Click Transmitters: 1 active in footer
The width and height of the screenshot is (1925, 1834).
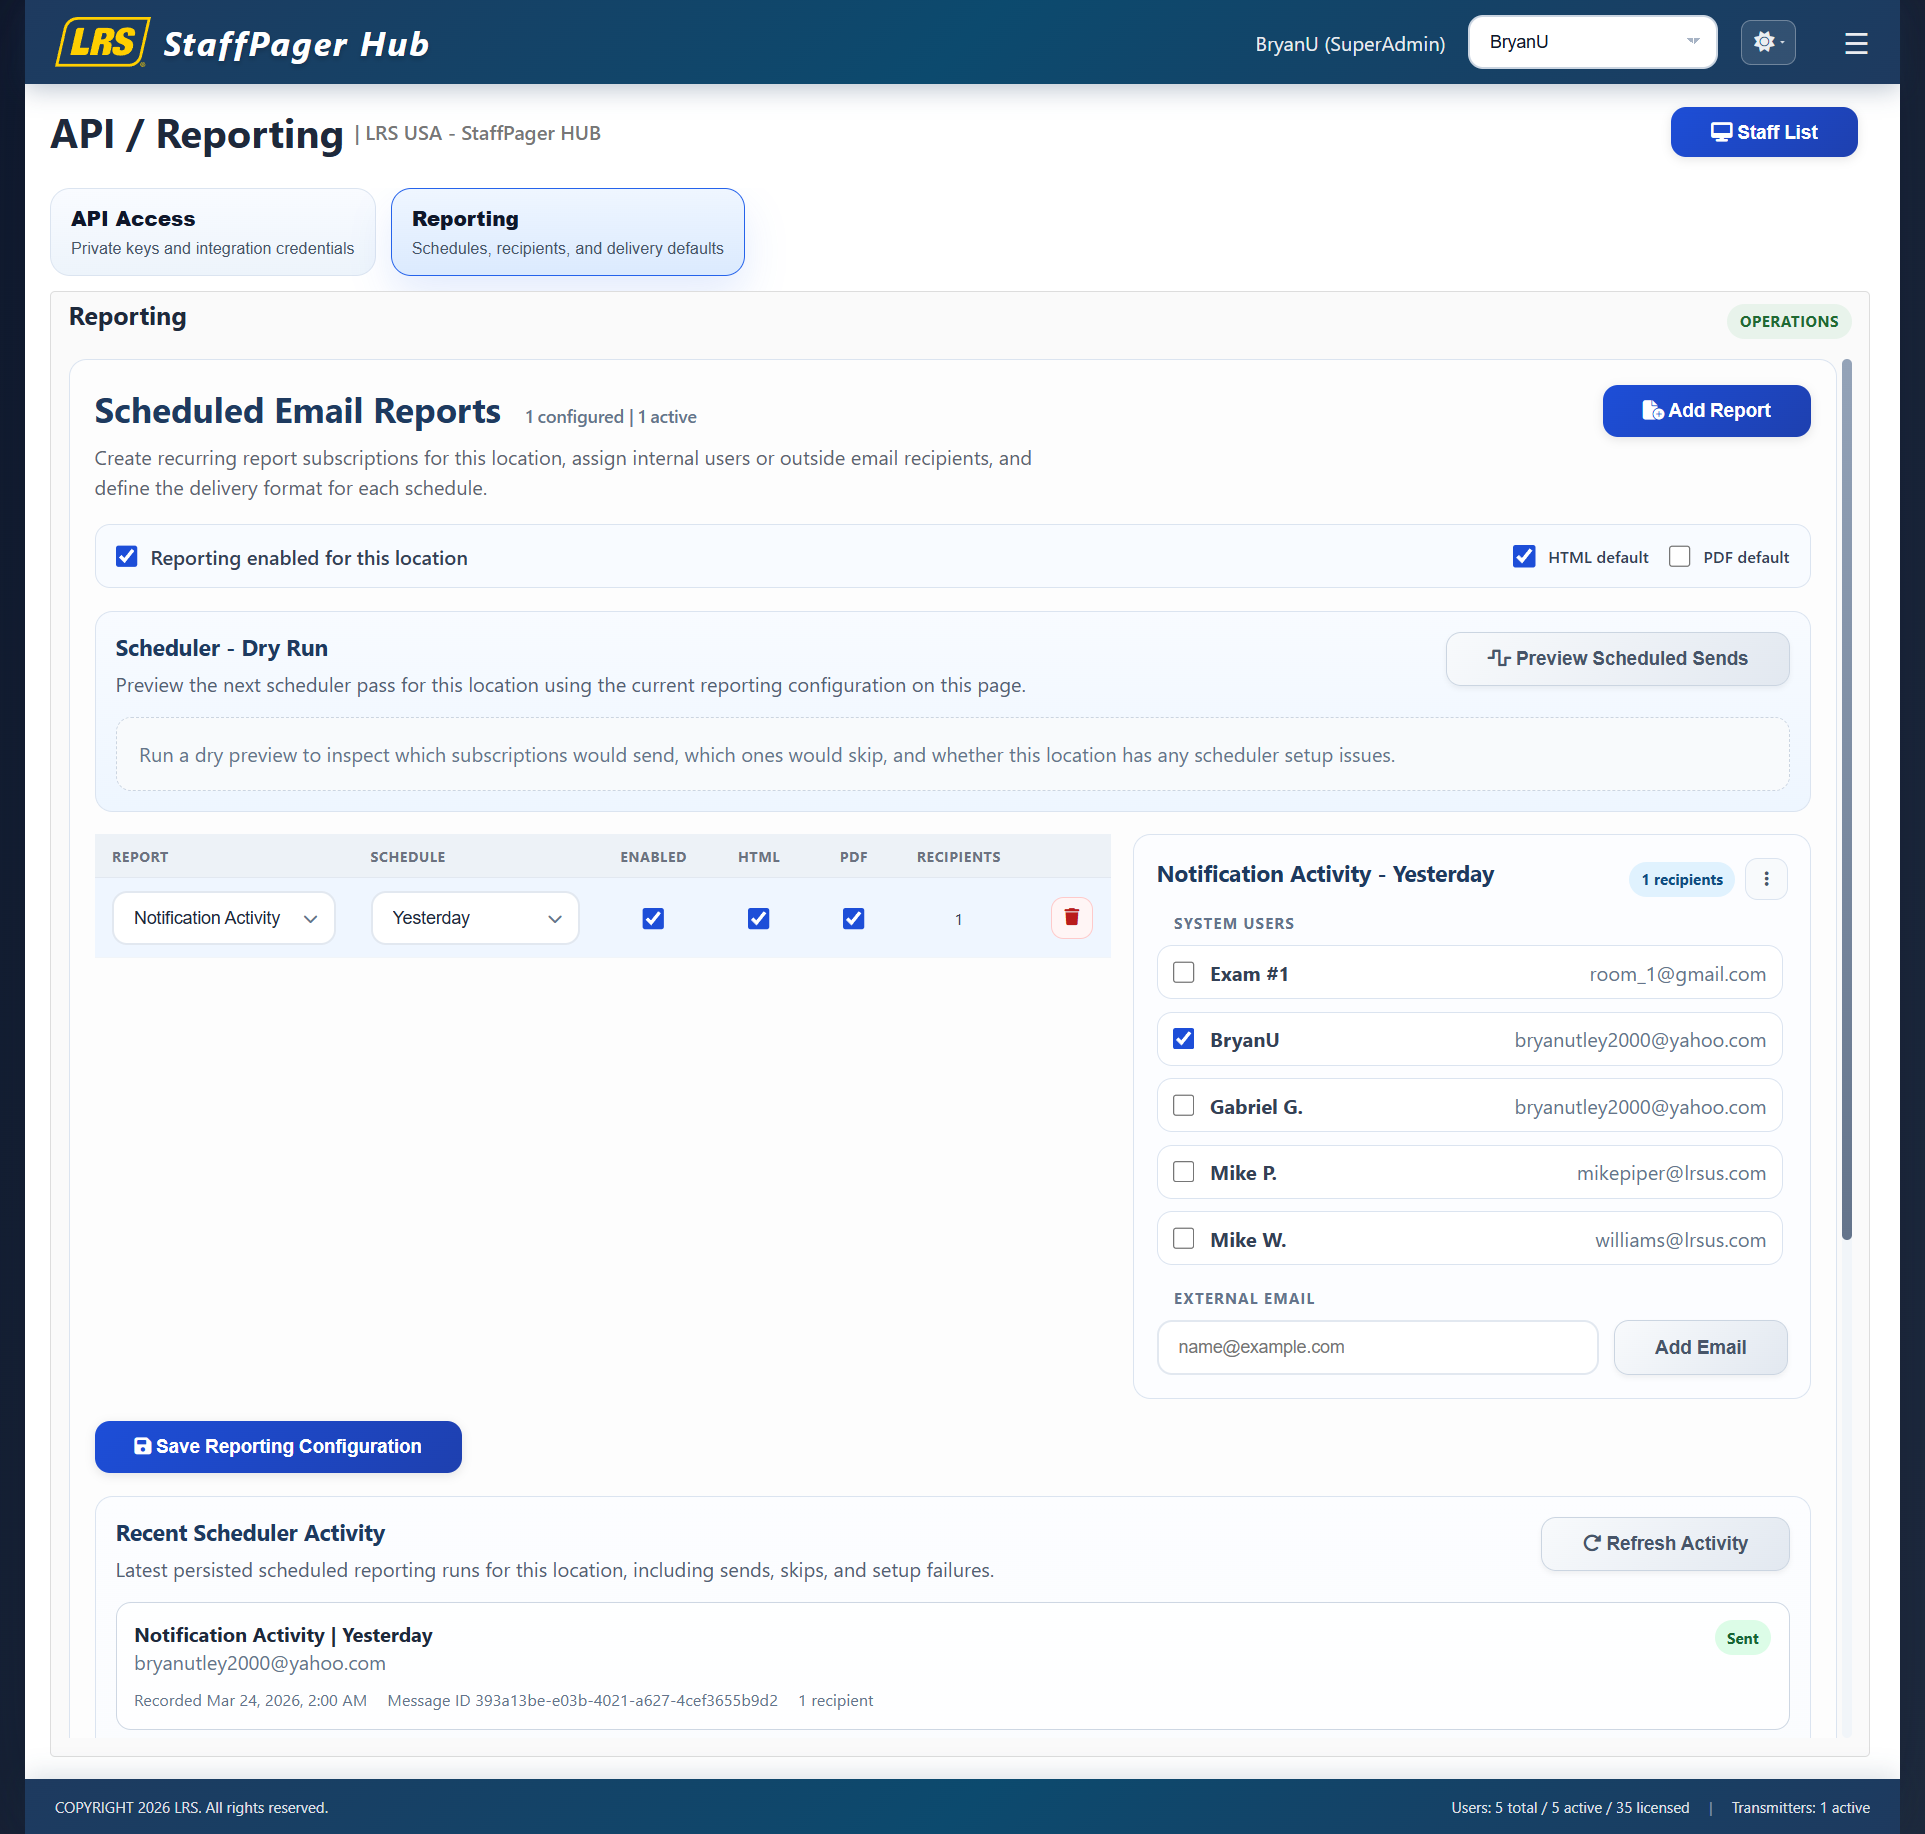[1800, 1808]
